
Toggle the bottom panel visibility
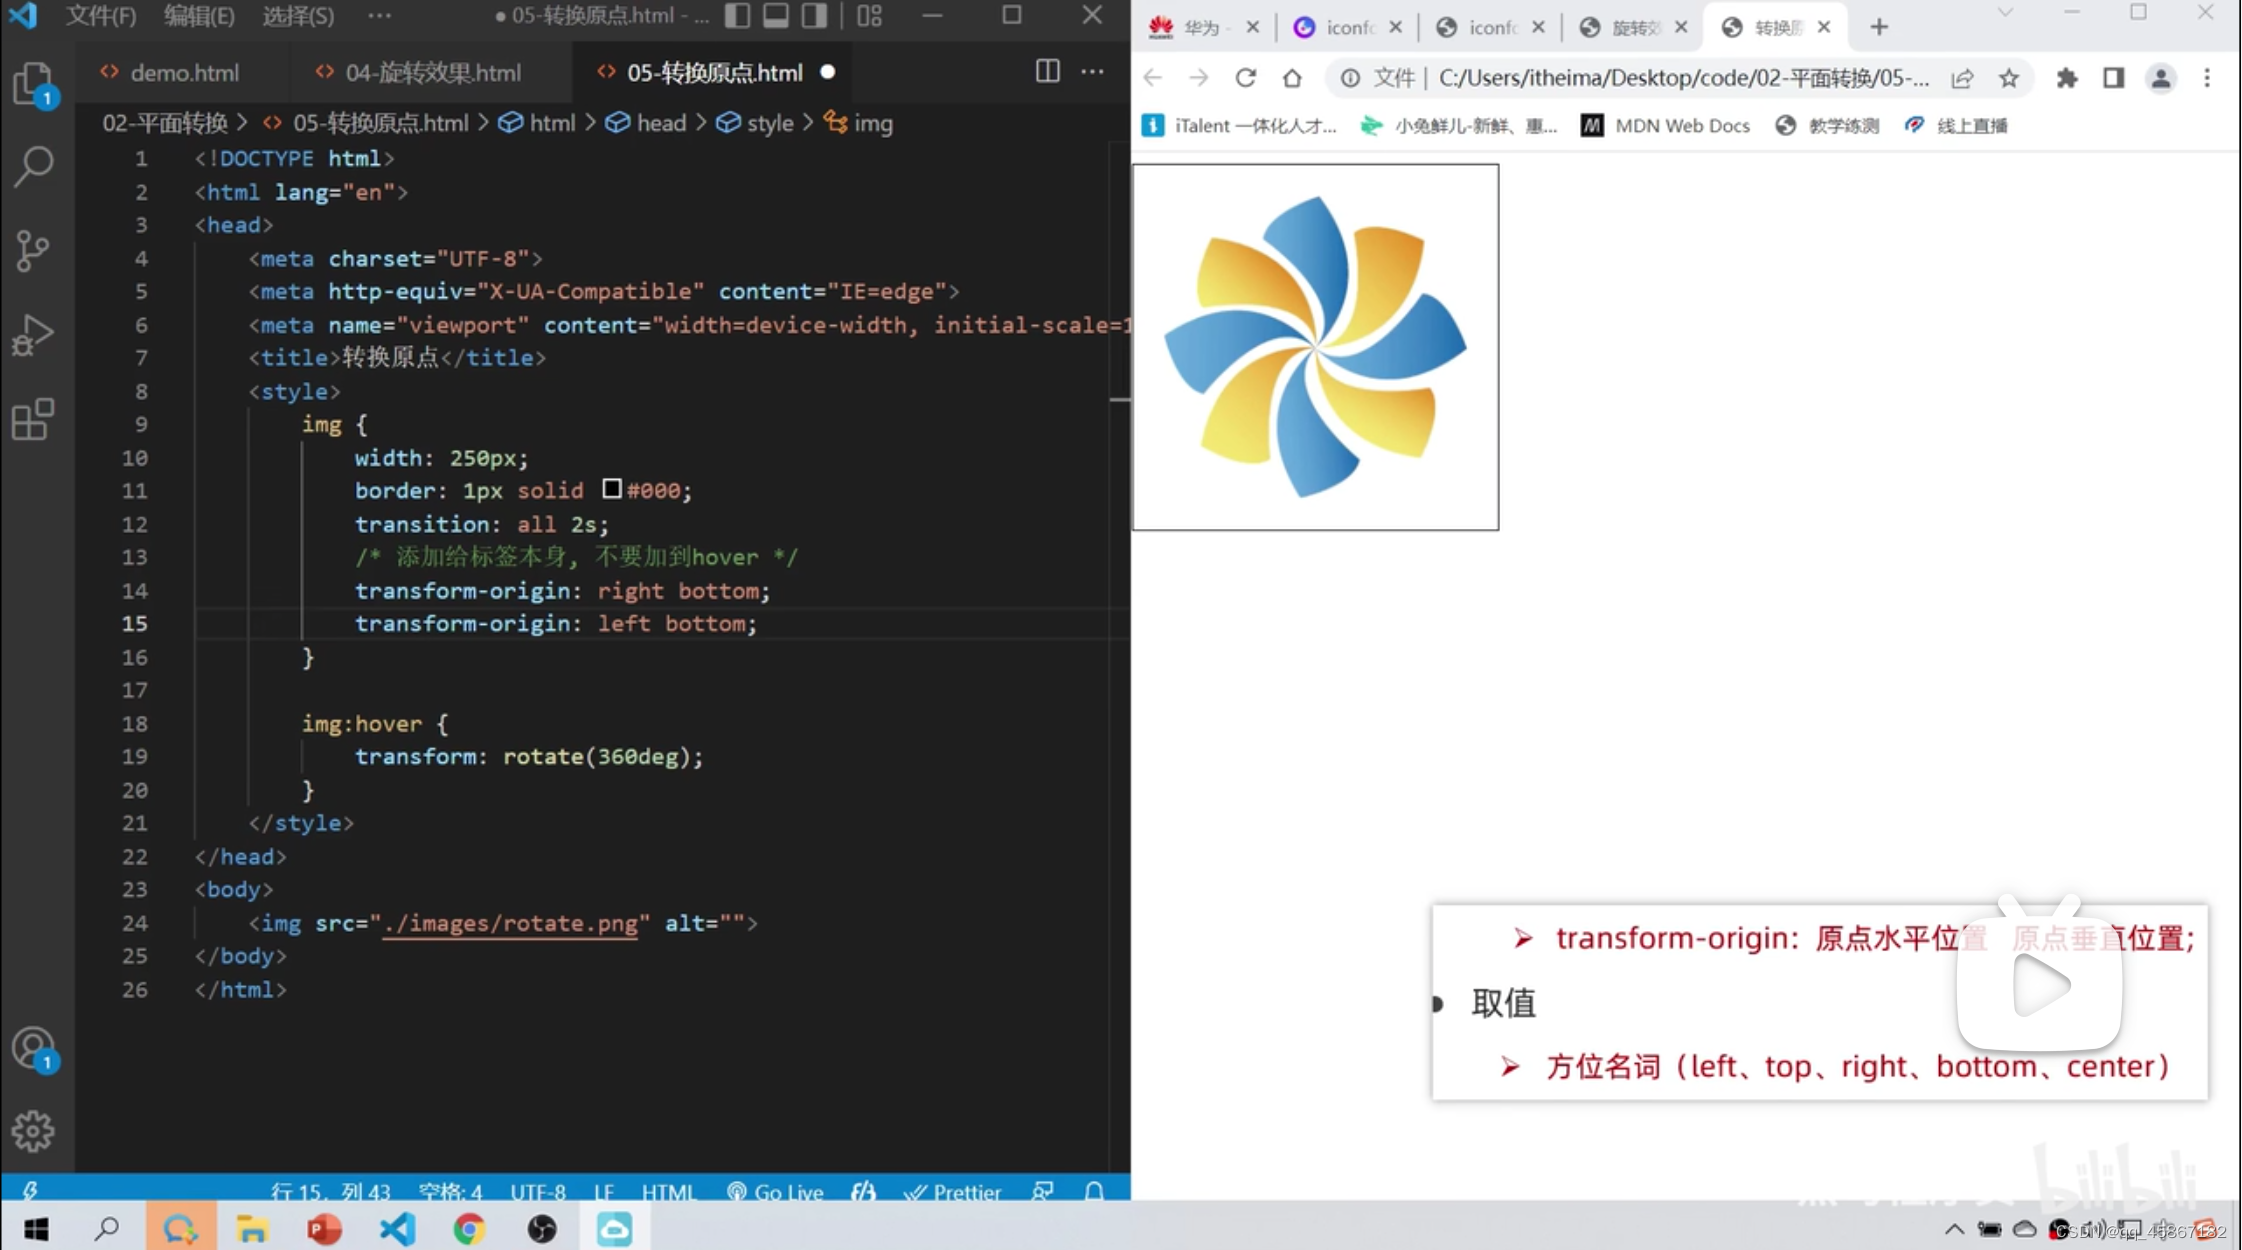point(777,15)
